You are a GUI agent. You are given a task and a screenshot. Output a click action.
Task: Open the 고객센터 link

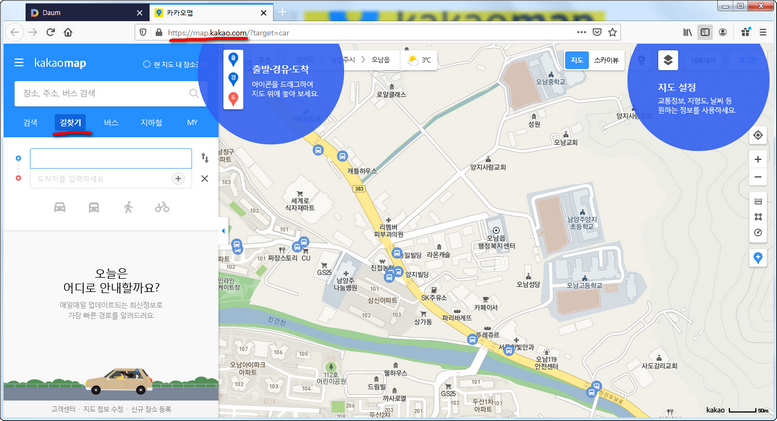point(63,409)
